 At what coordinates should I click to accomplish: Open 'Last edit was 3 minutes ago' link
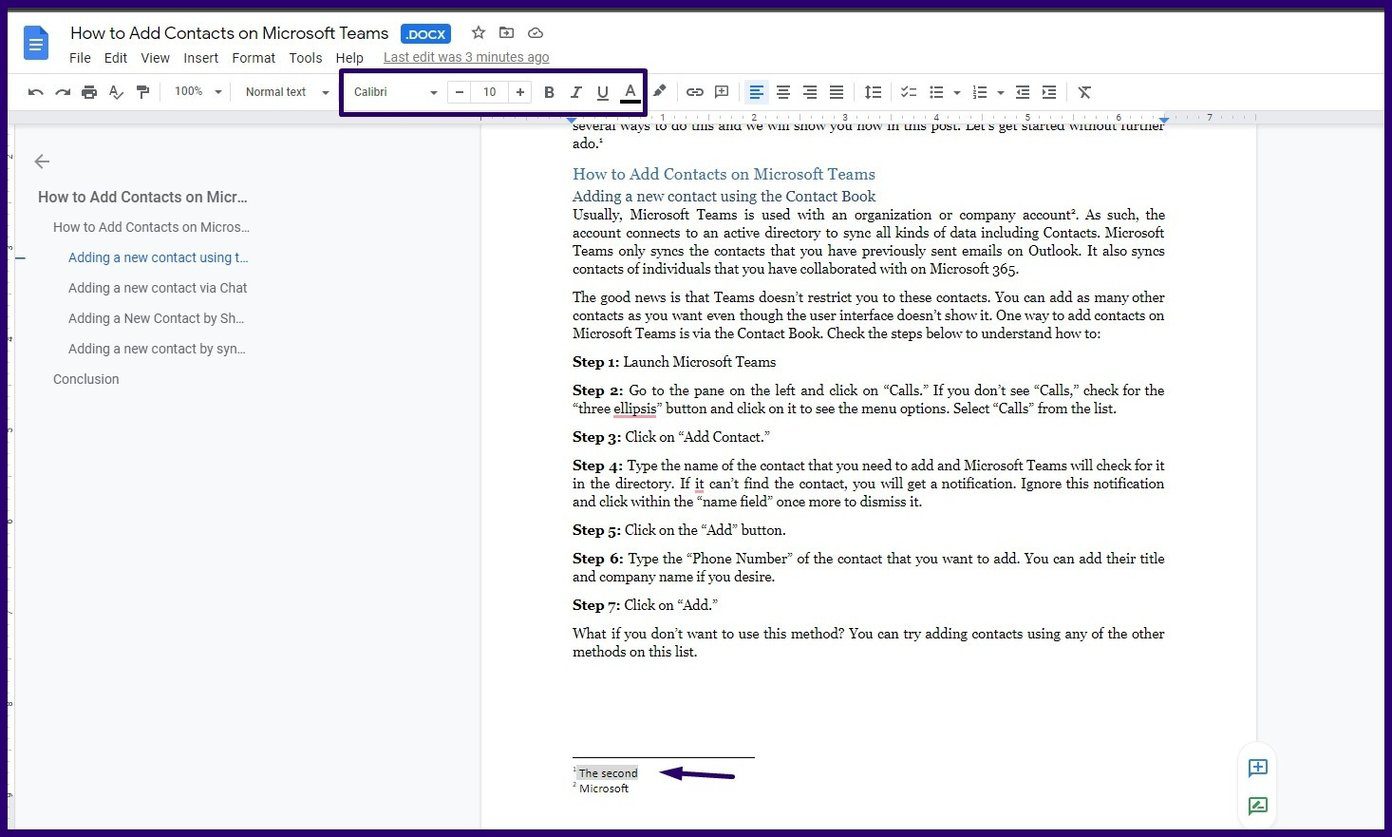coord(466,57)
